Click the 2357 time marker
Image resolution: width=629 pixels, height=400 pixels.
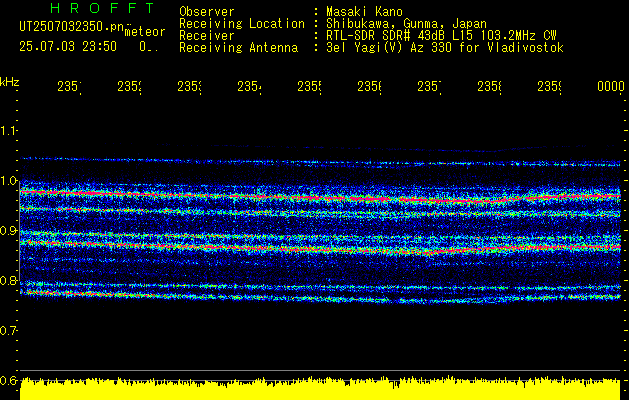[x=429, y=87]
